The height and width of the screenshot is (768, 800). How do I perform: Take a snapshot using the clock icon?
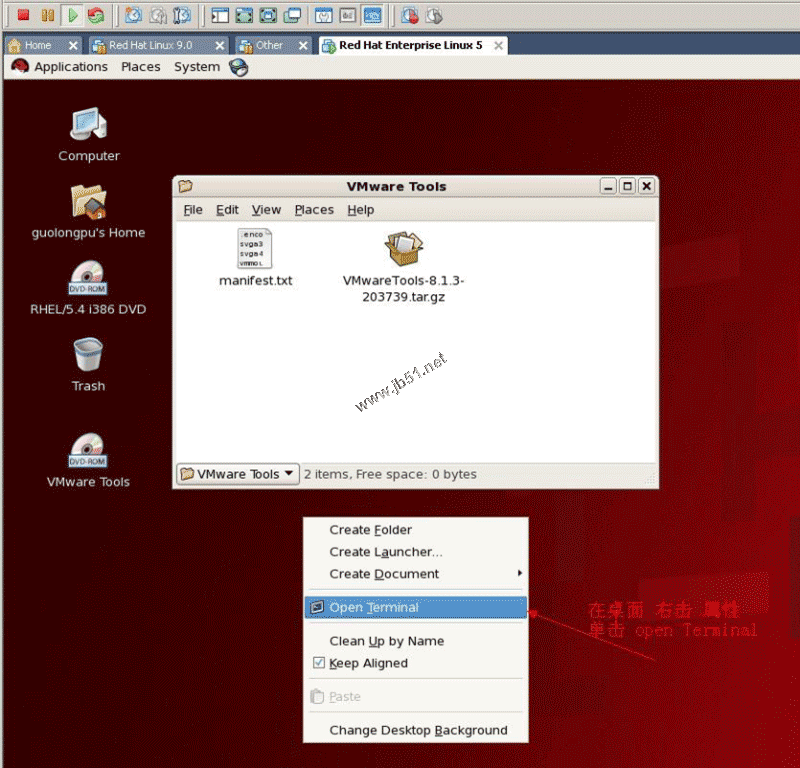(x=134, y=15)
